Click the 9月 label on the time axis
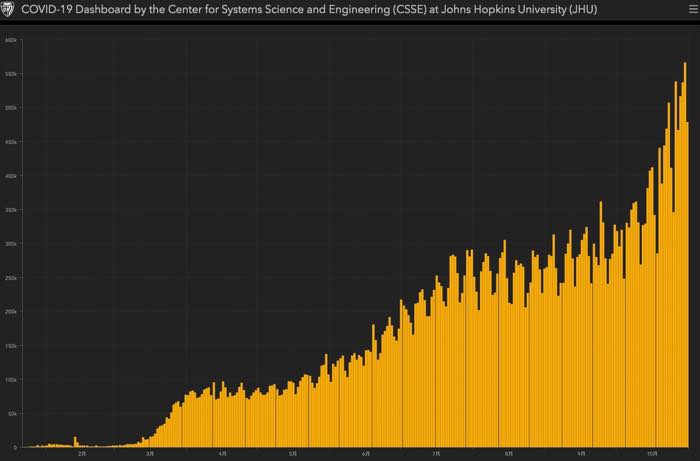Image resolution: width=700 pixels, height=461 pixels. click(581, 453)
